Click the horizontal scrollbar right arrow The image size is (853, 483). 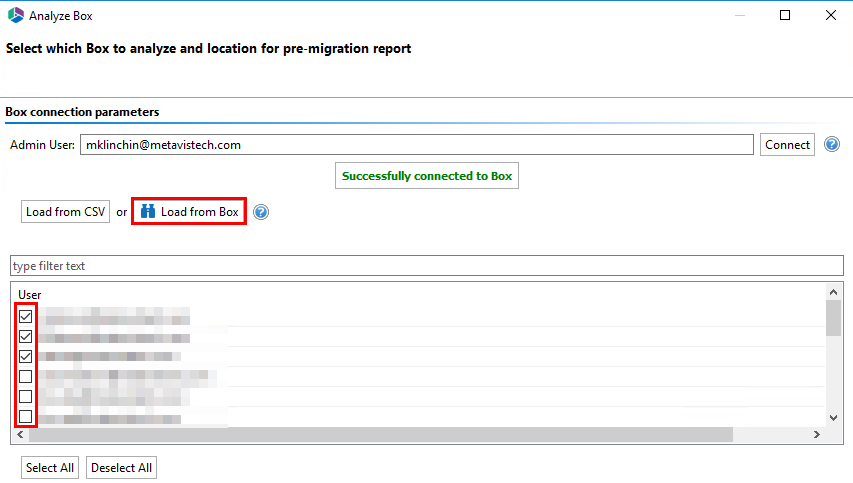(x=817, y=435)
